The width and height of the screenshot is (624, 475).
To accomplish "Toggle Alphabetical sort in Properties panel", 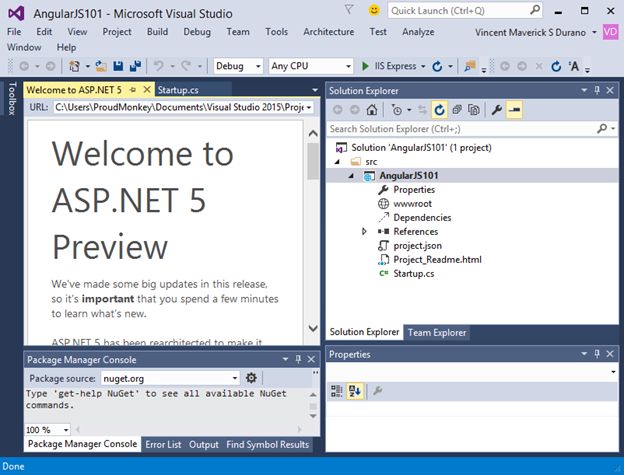I will (x=355, y=391).
